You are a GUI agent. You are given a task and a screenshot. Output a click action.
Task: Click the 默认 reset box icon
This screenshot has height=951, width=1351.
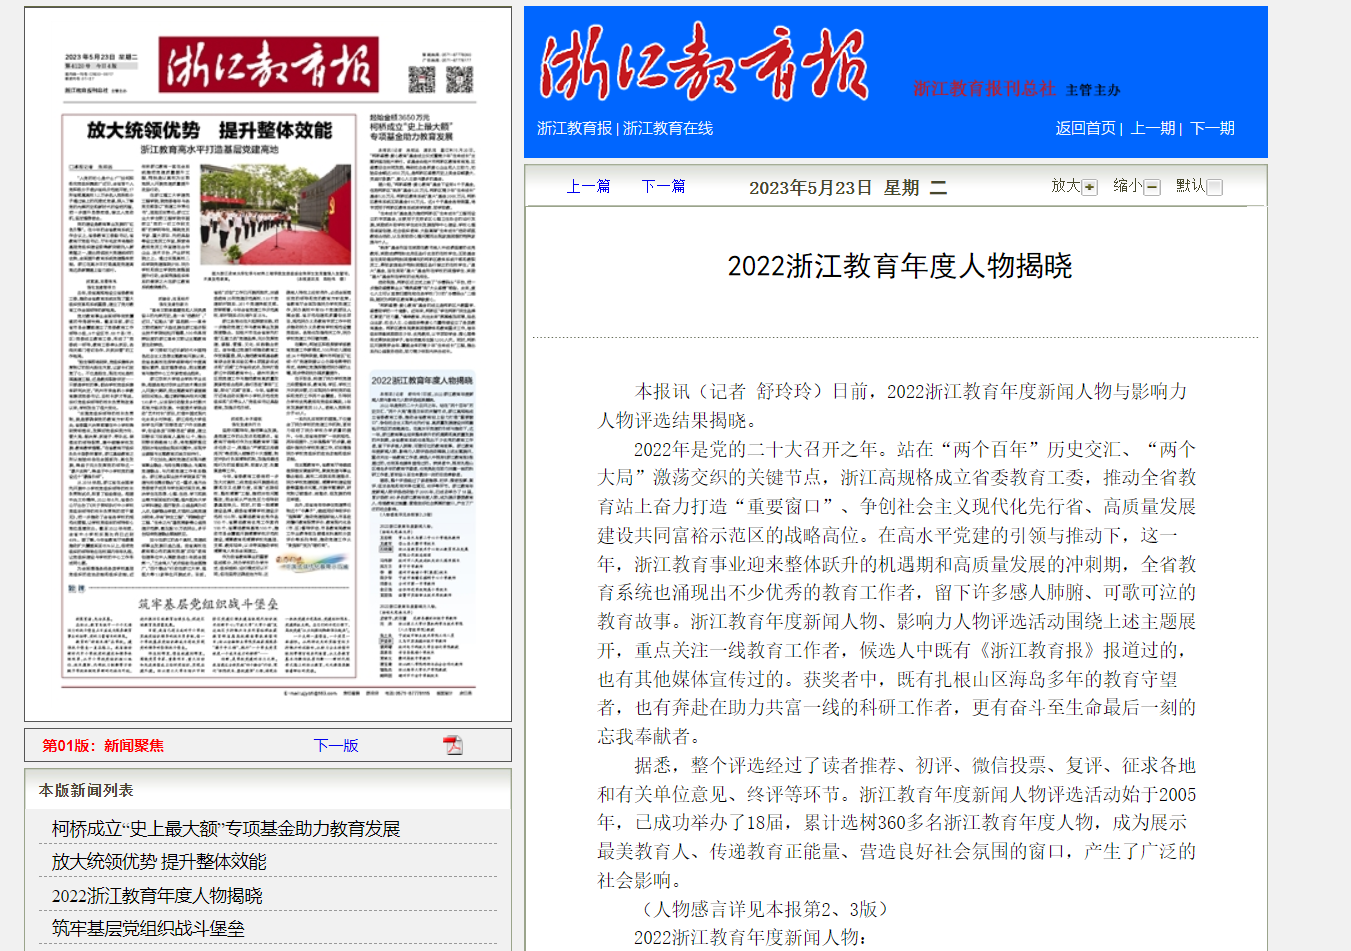point(1215,187)
